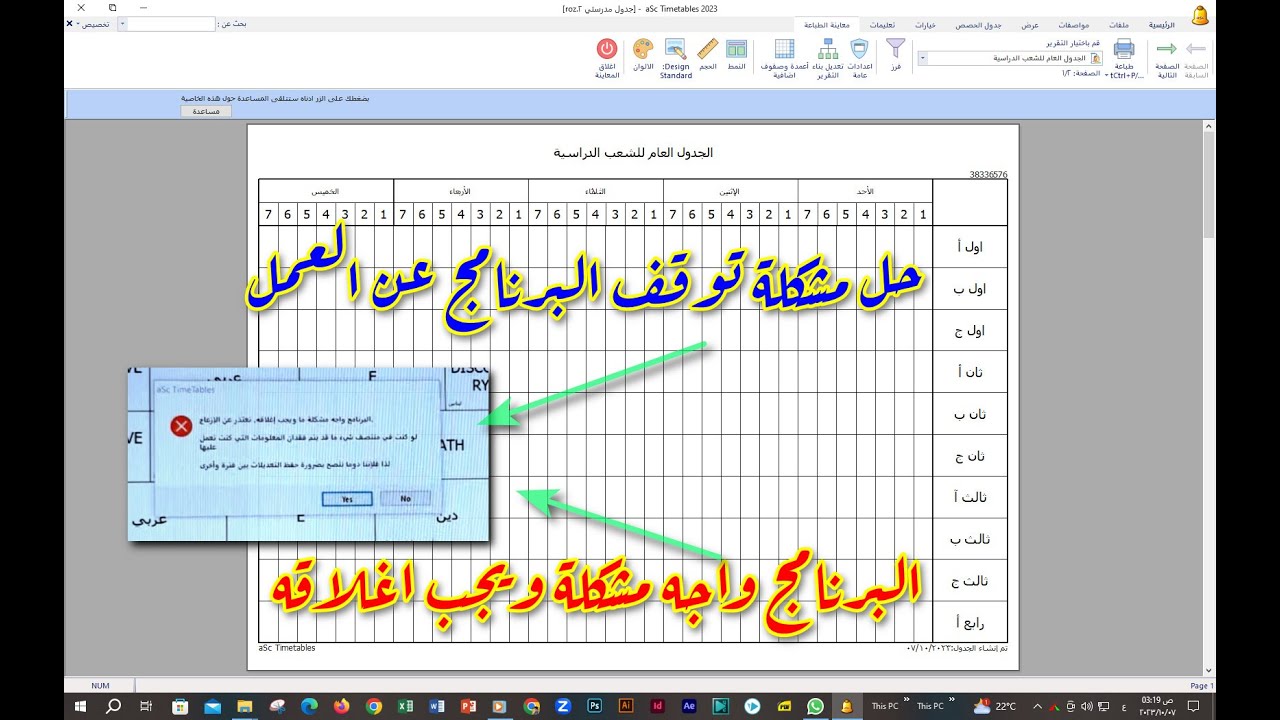
Task: Switch to الرئيسية ribbon tab
Action: click(1162, 23)
